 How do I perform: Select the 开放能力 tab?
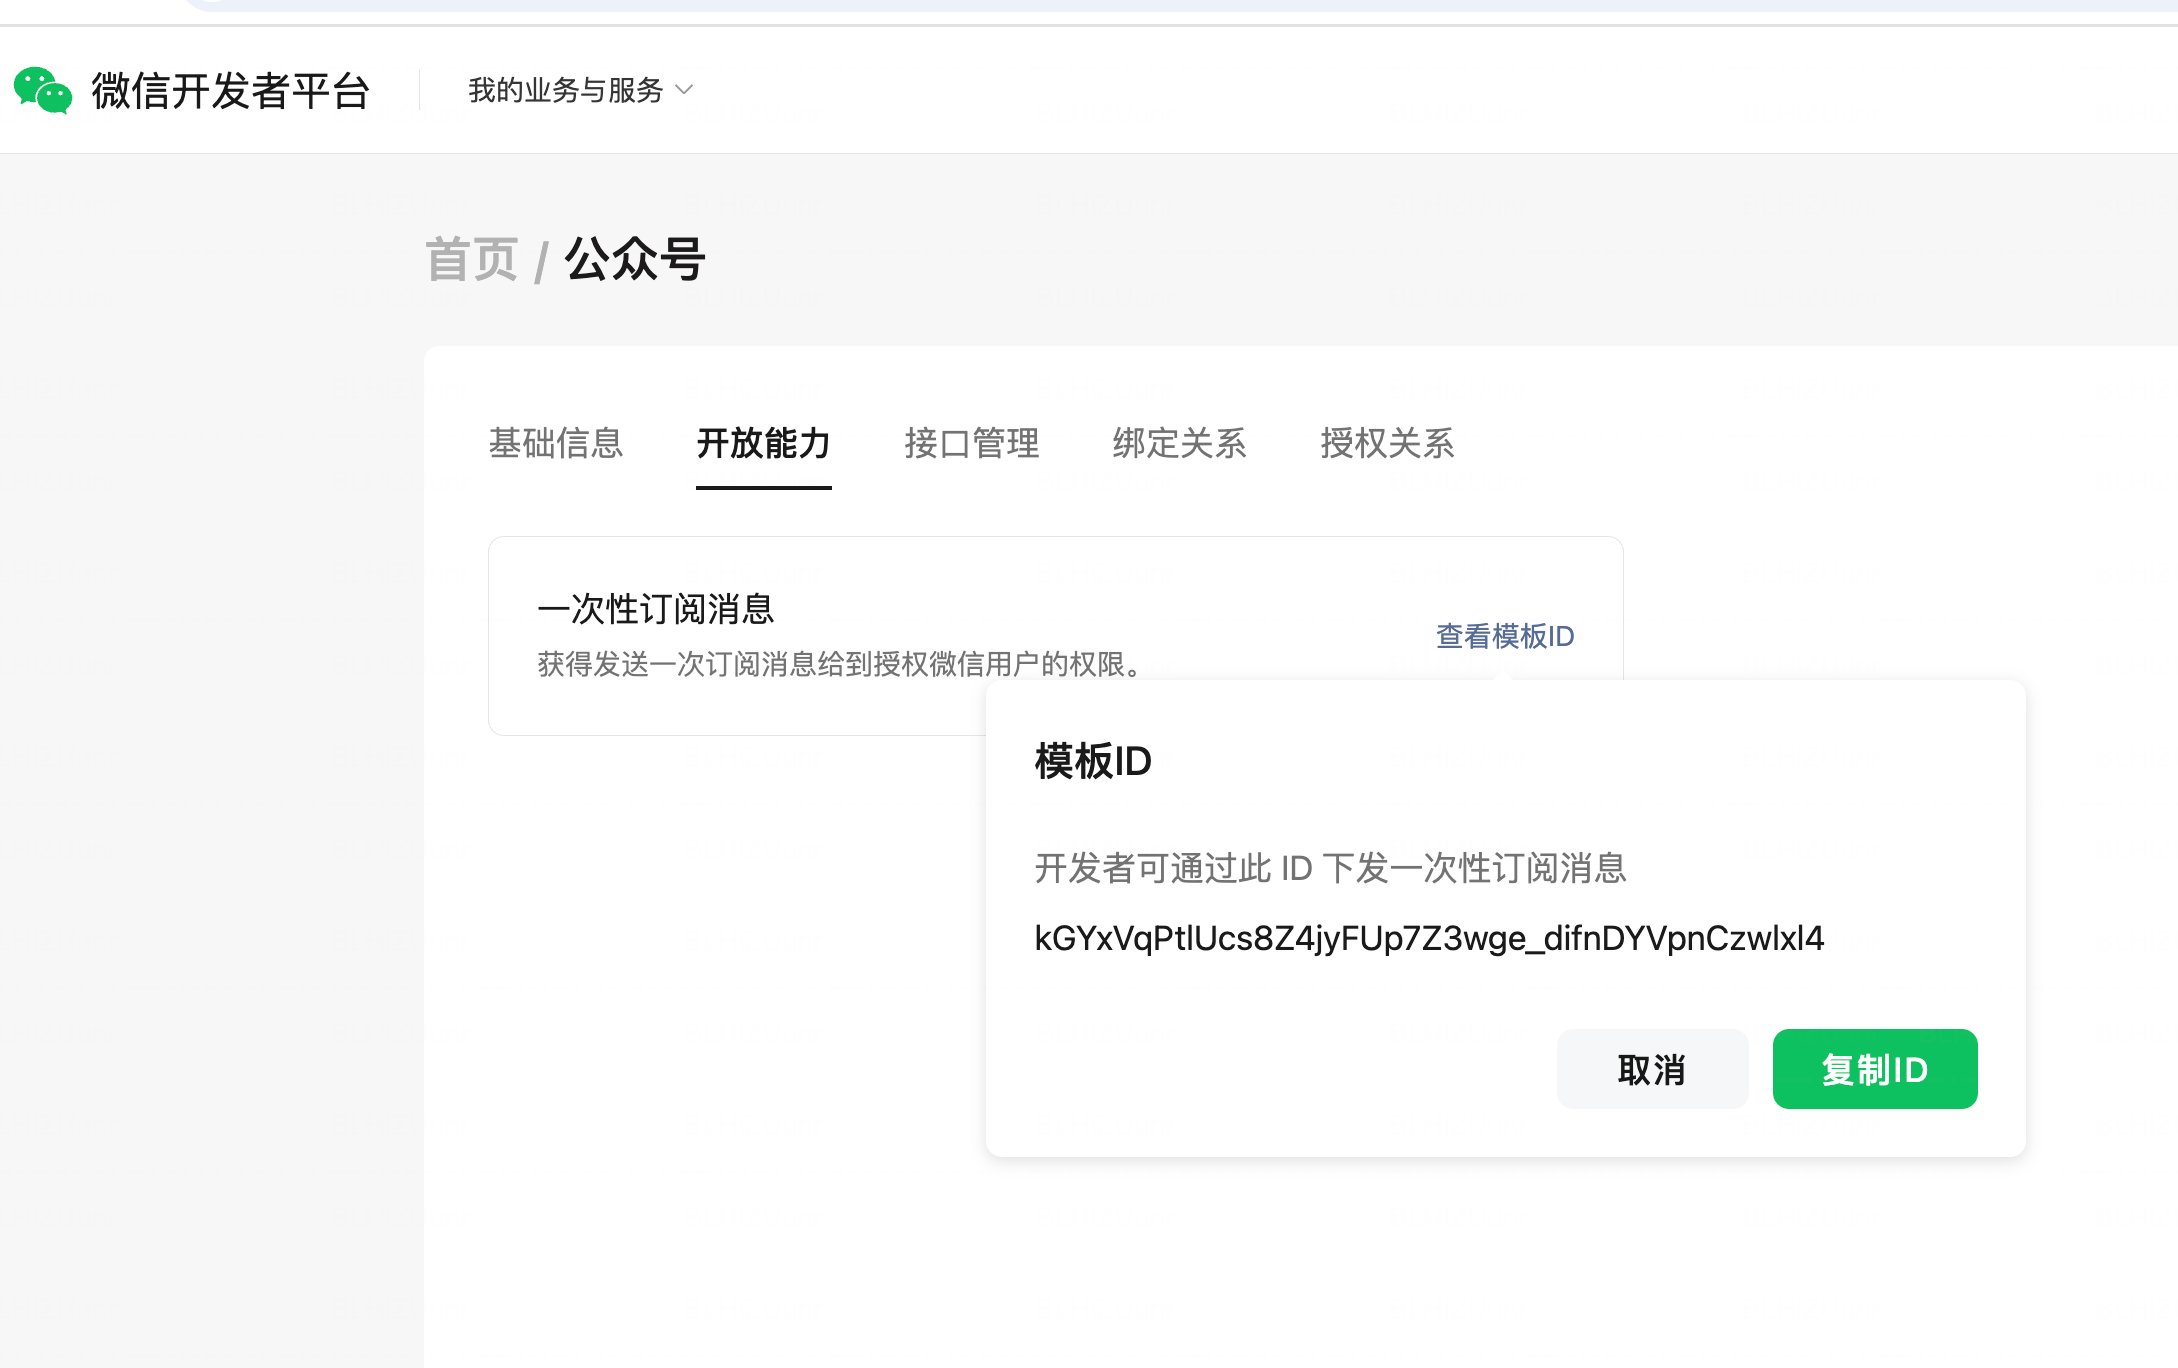763,443
